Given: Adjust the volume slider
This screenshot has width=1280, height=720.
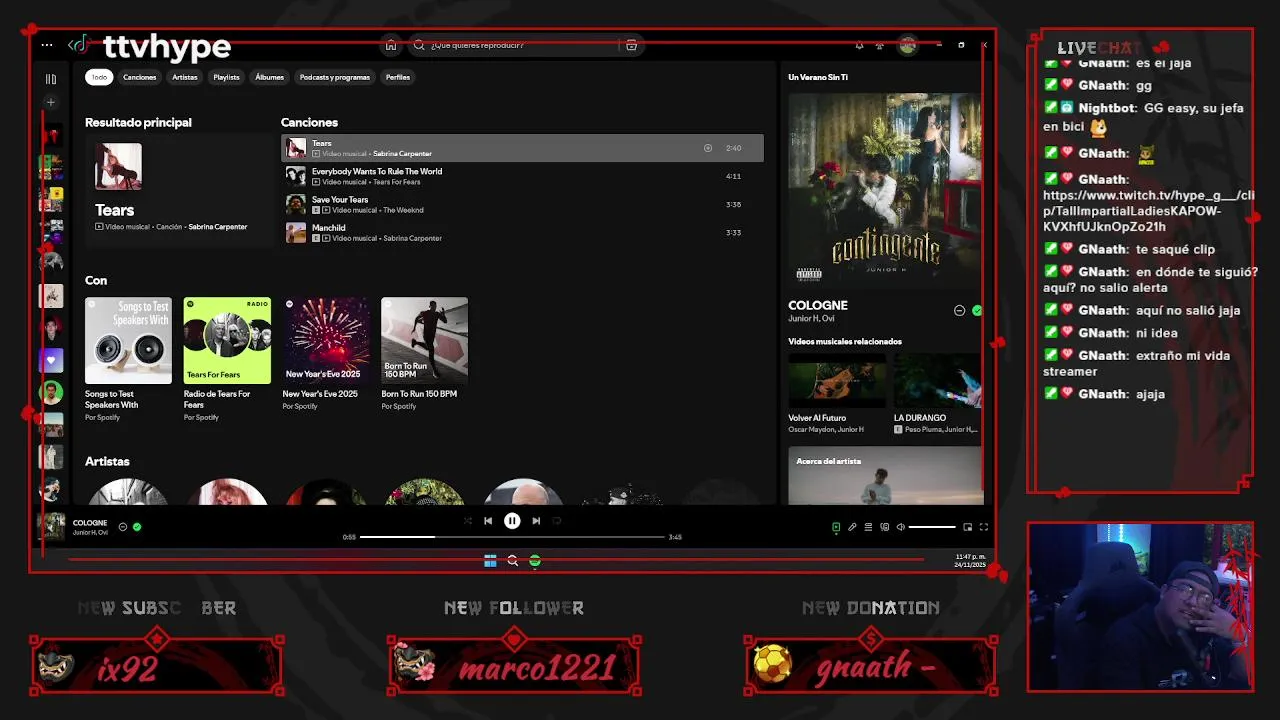Looking at the screenshot, I should (x=932, y=527).
